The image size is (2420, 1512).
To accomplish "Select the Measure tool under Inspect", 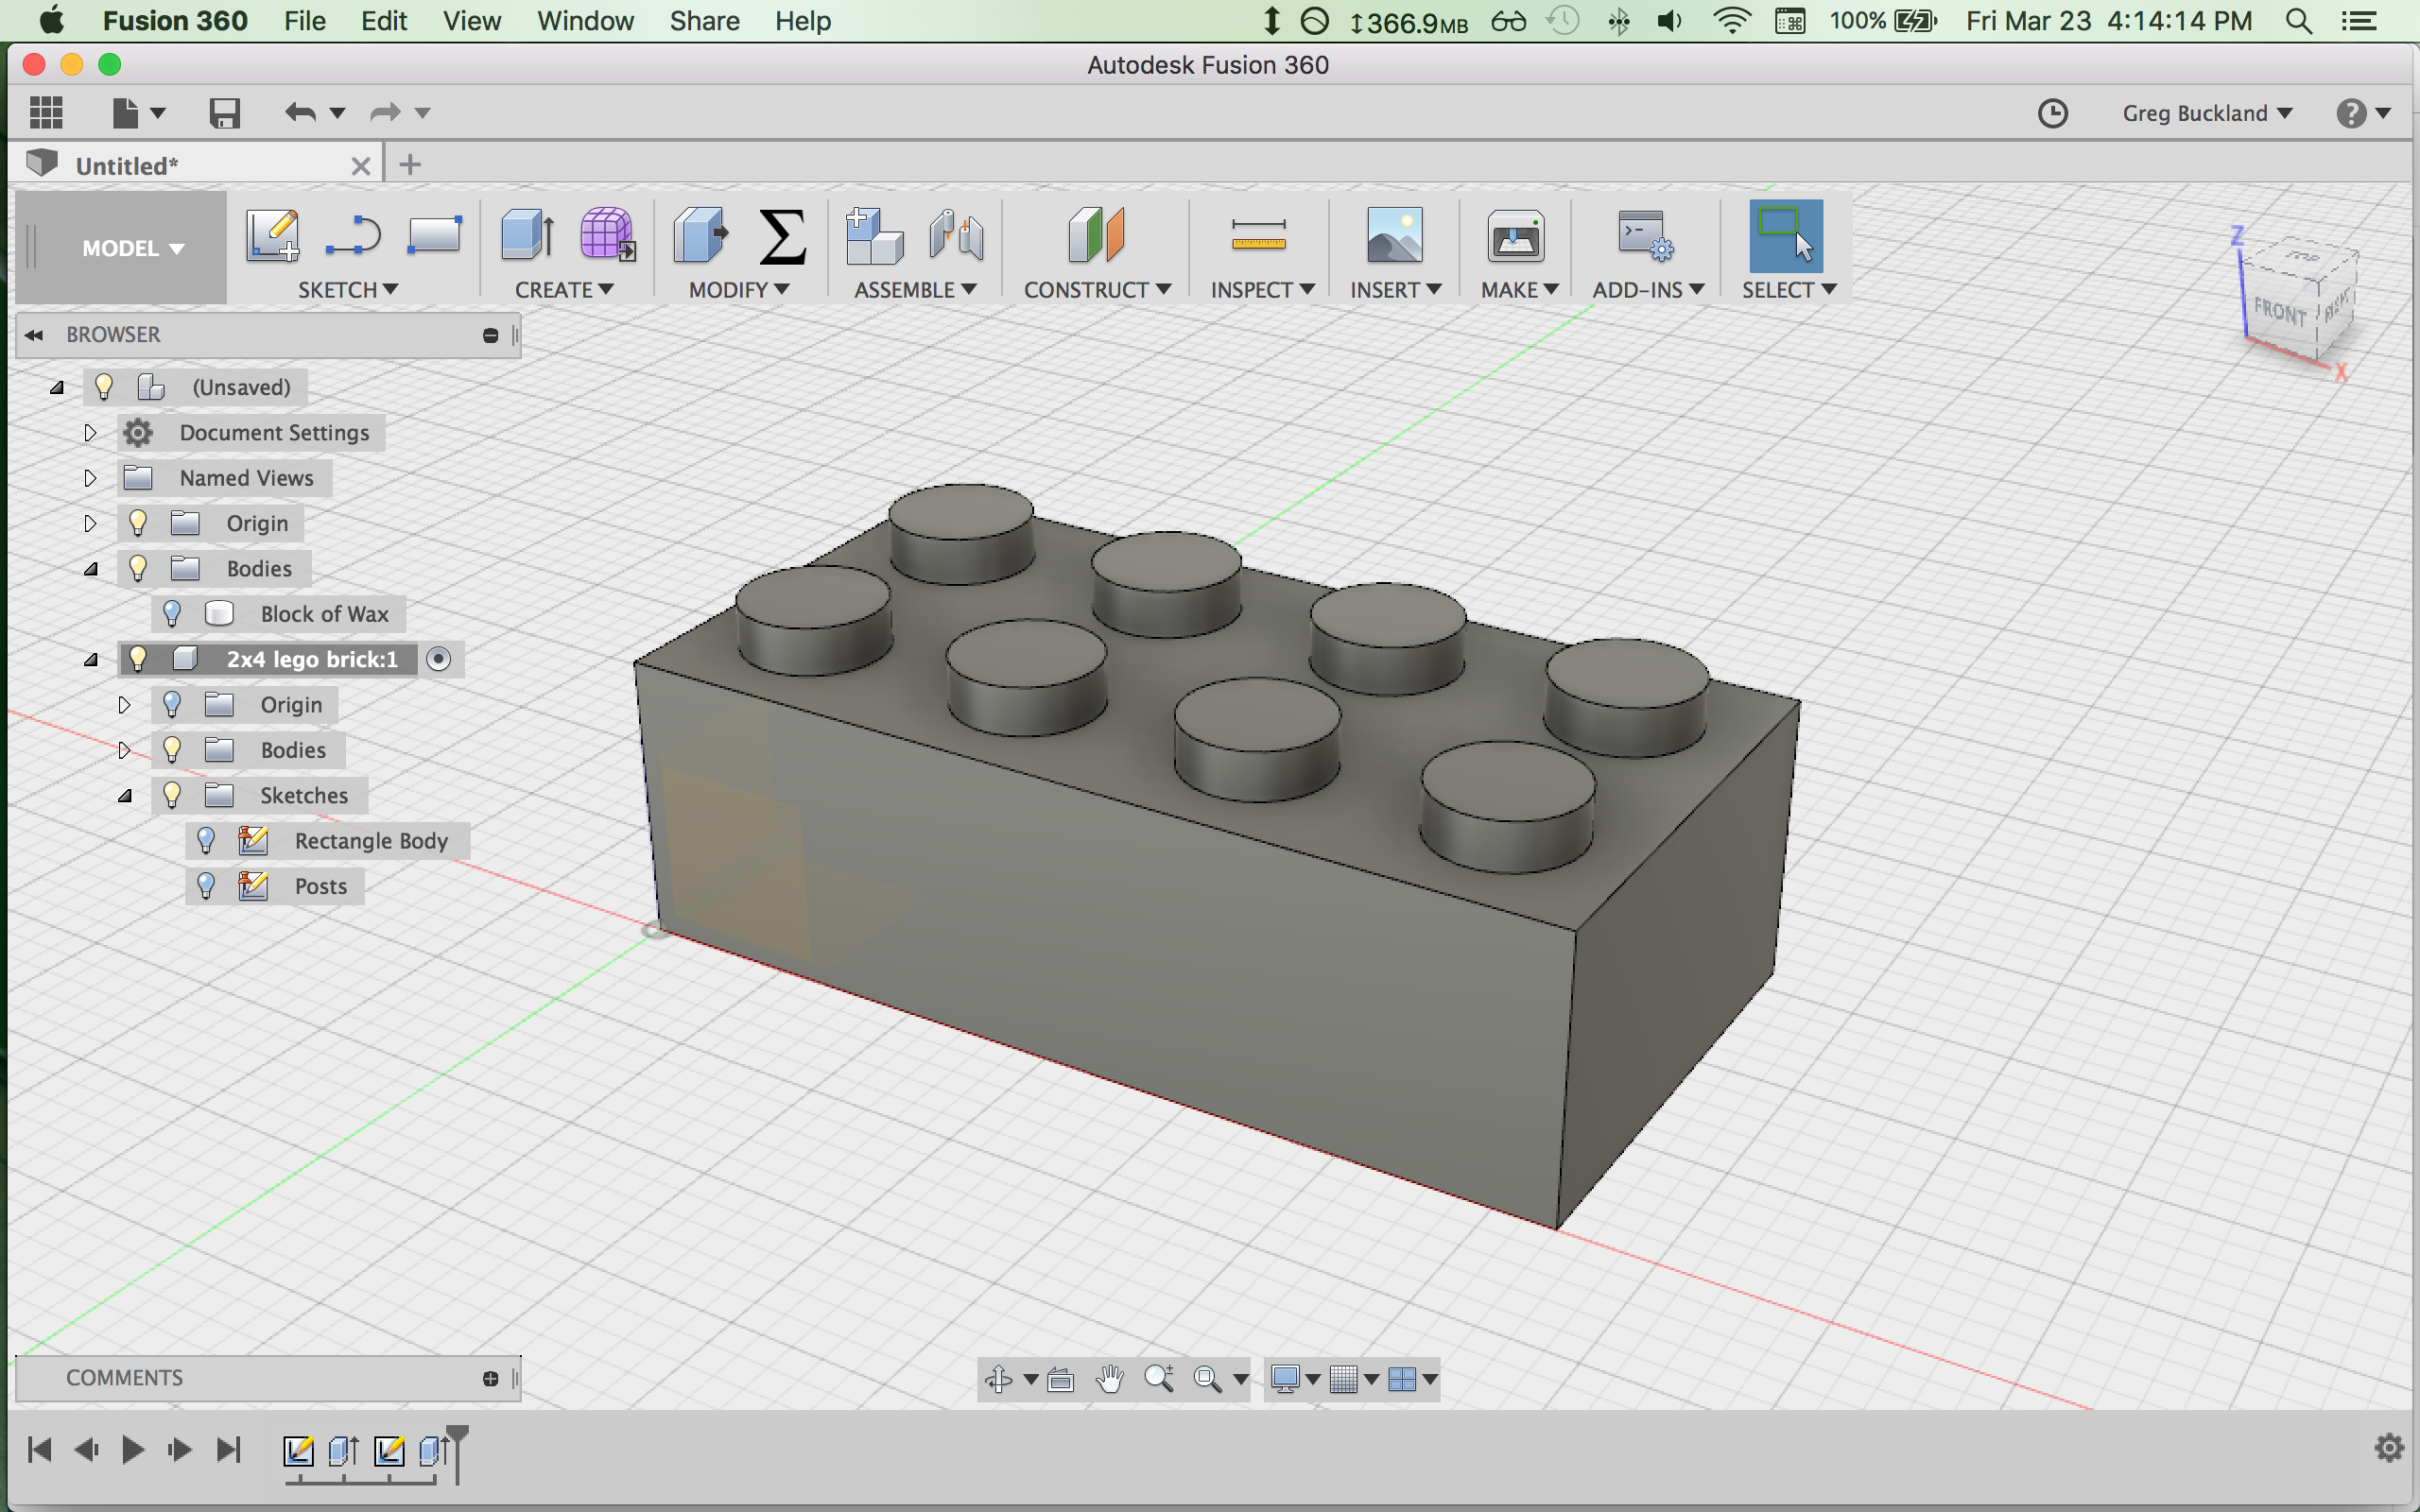I will pyautogui.click(x=1258, y=236).
